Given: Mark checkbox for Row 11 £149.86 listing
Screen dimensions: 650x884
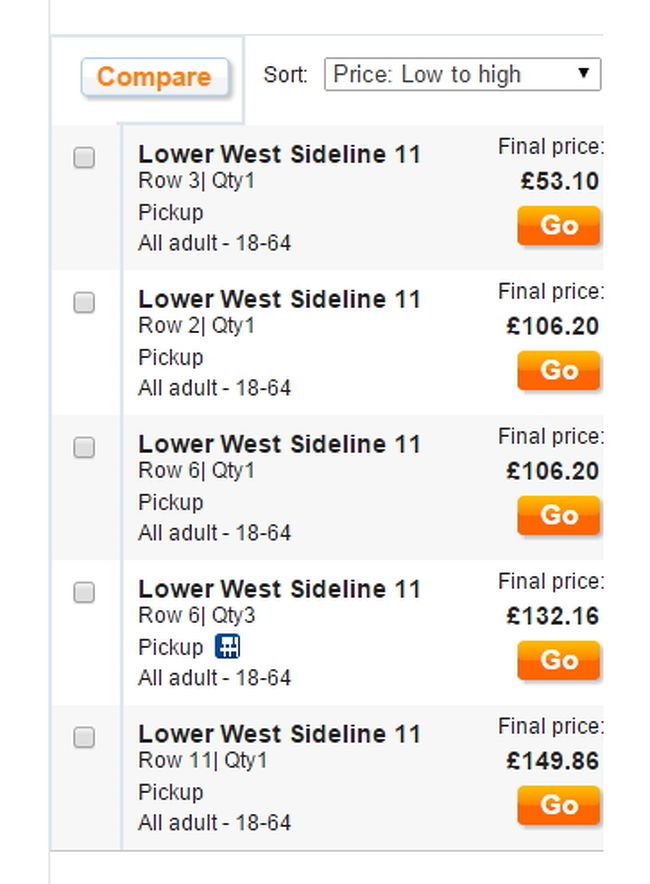Looking at the screenshot, I should point(84,737).
